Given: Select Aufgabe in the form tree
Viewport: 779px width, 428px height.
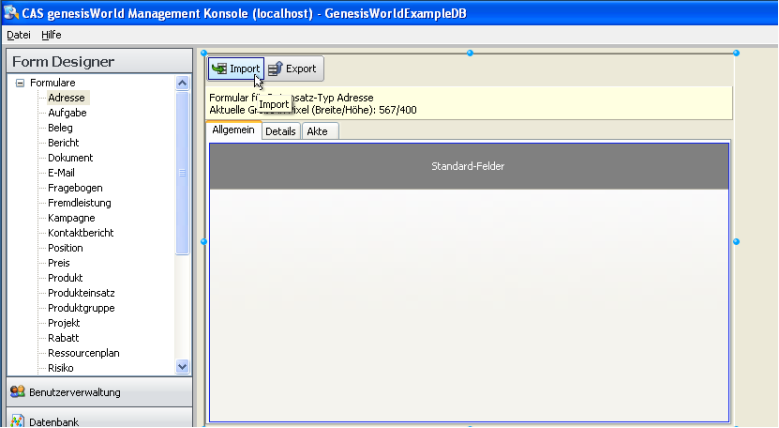Looking at the screenshot, I should click(x=67, y=113).
